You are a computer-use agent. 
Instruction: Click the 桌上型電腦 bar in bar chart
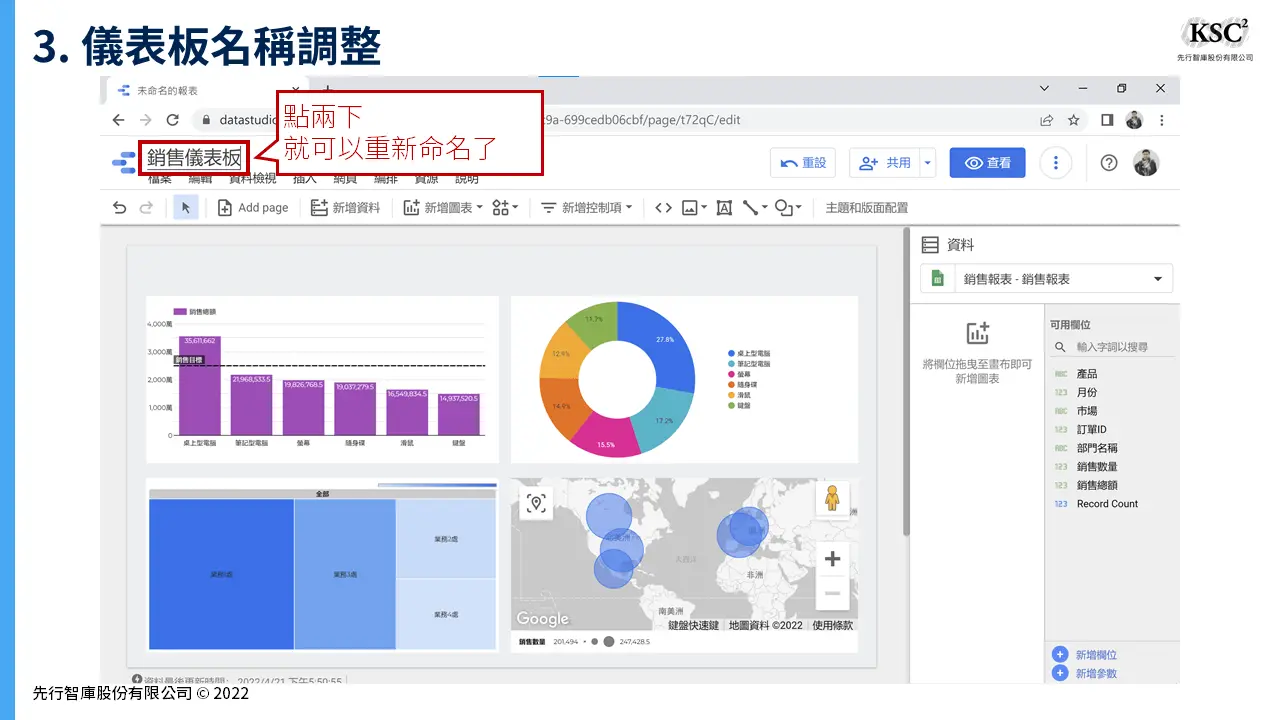(200, 385)
